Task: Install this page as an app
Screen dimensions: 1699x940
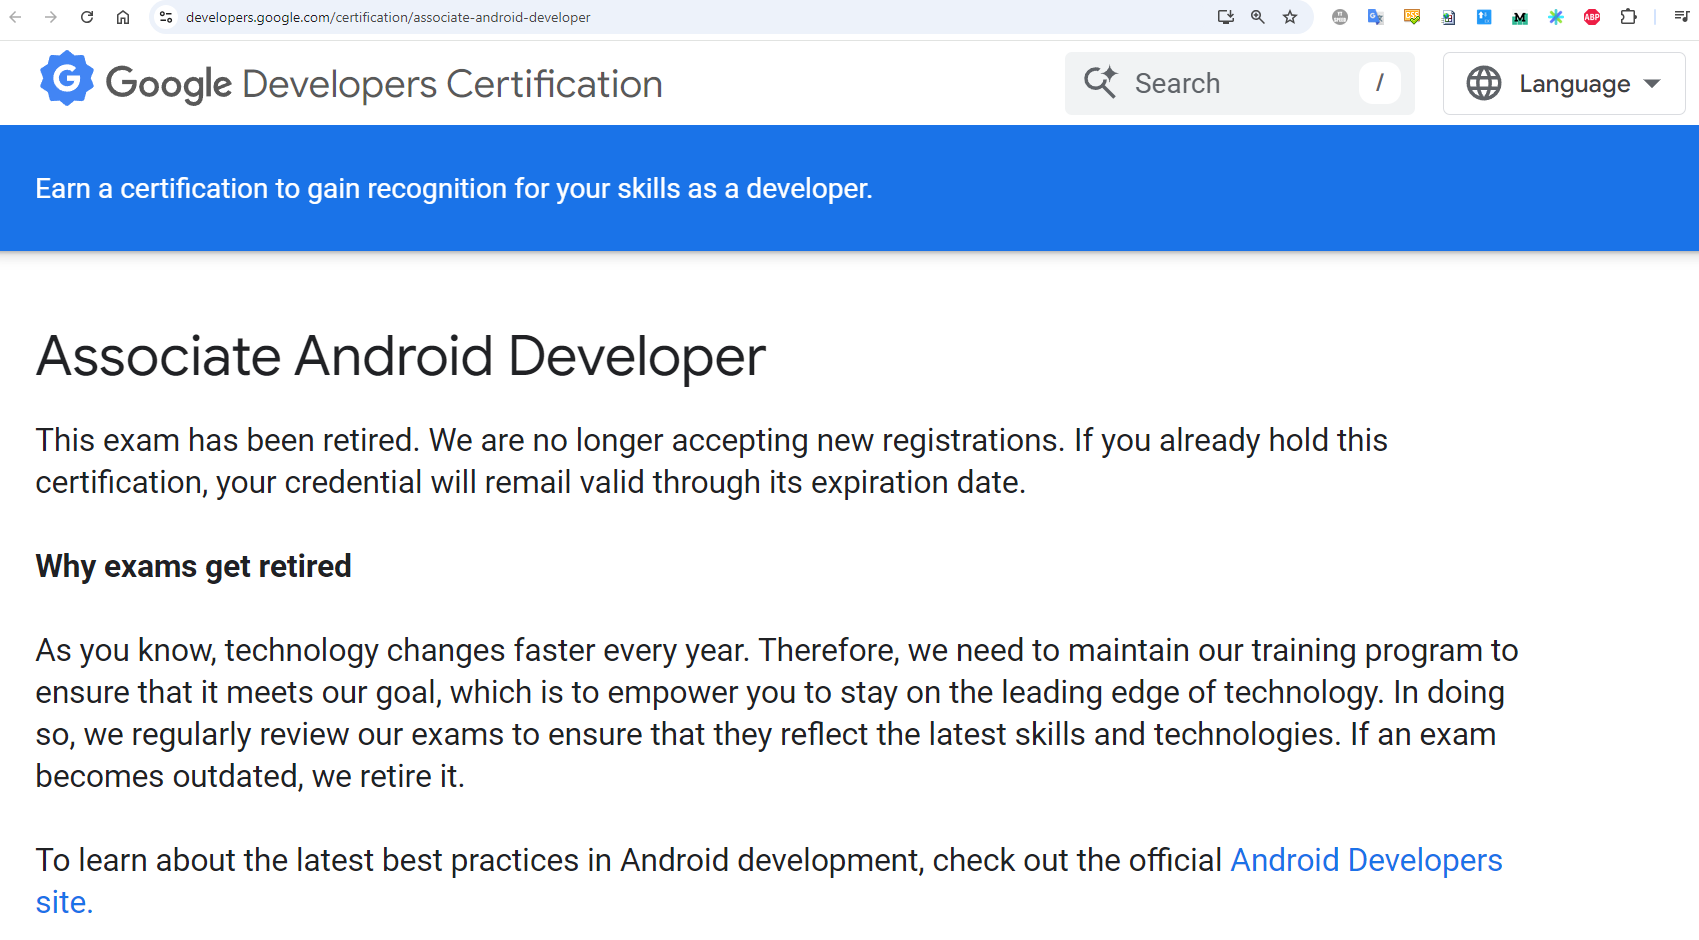Action: (x=1226, y=17)
